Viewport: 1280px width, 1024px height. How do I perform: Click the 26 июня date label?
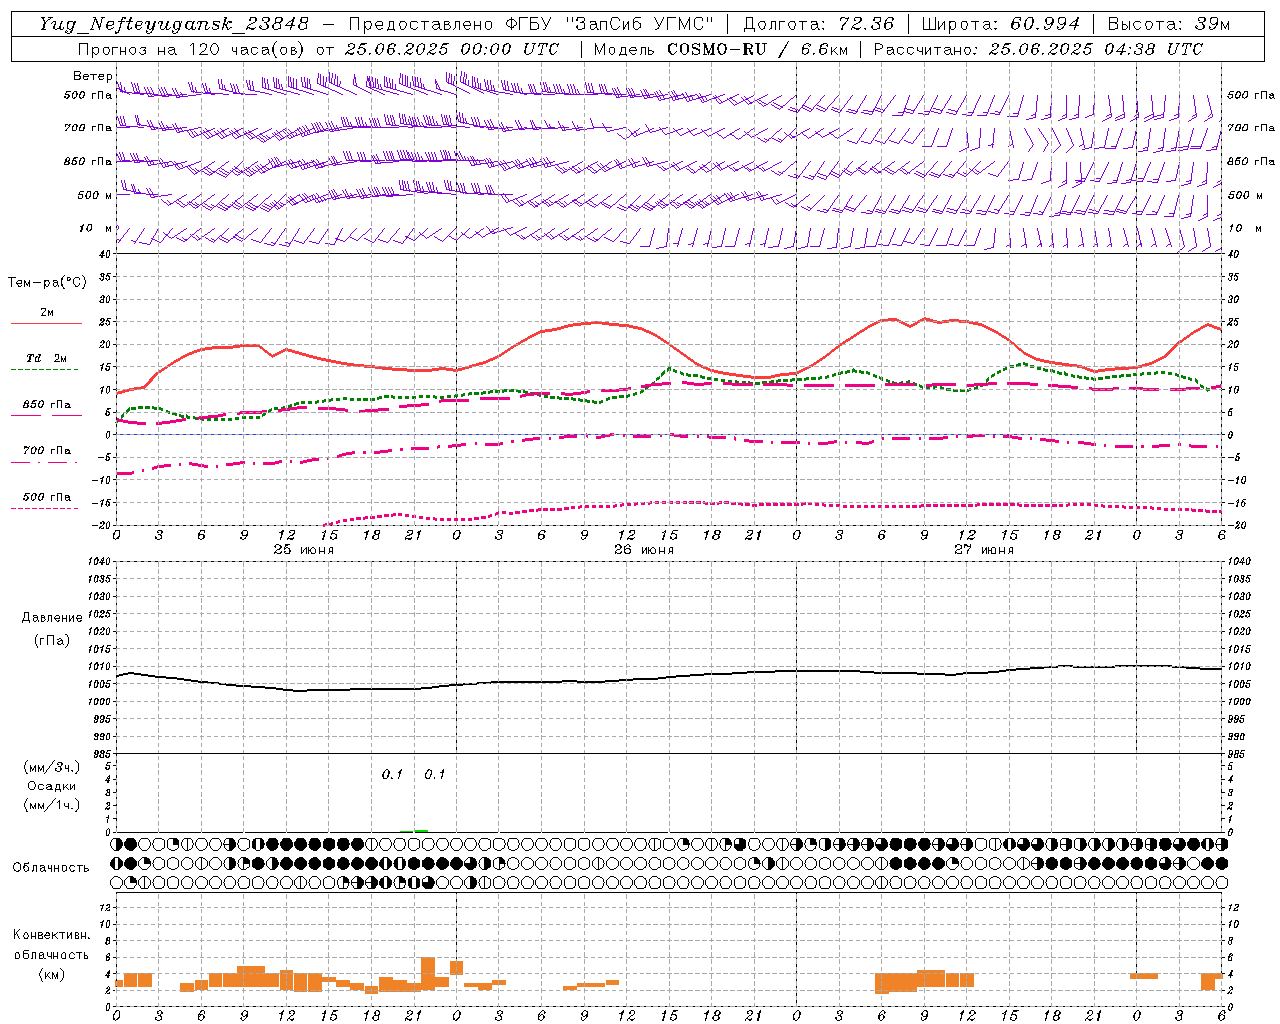(644, 550)
